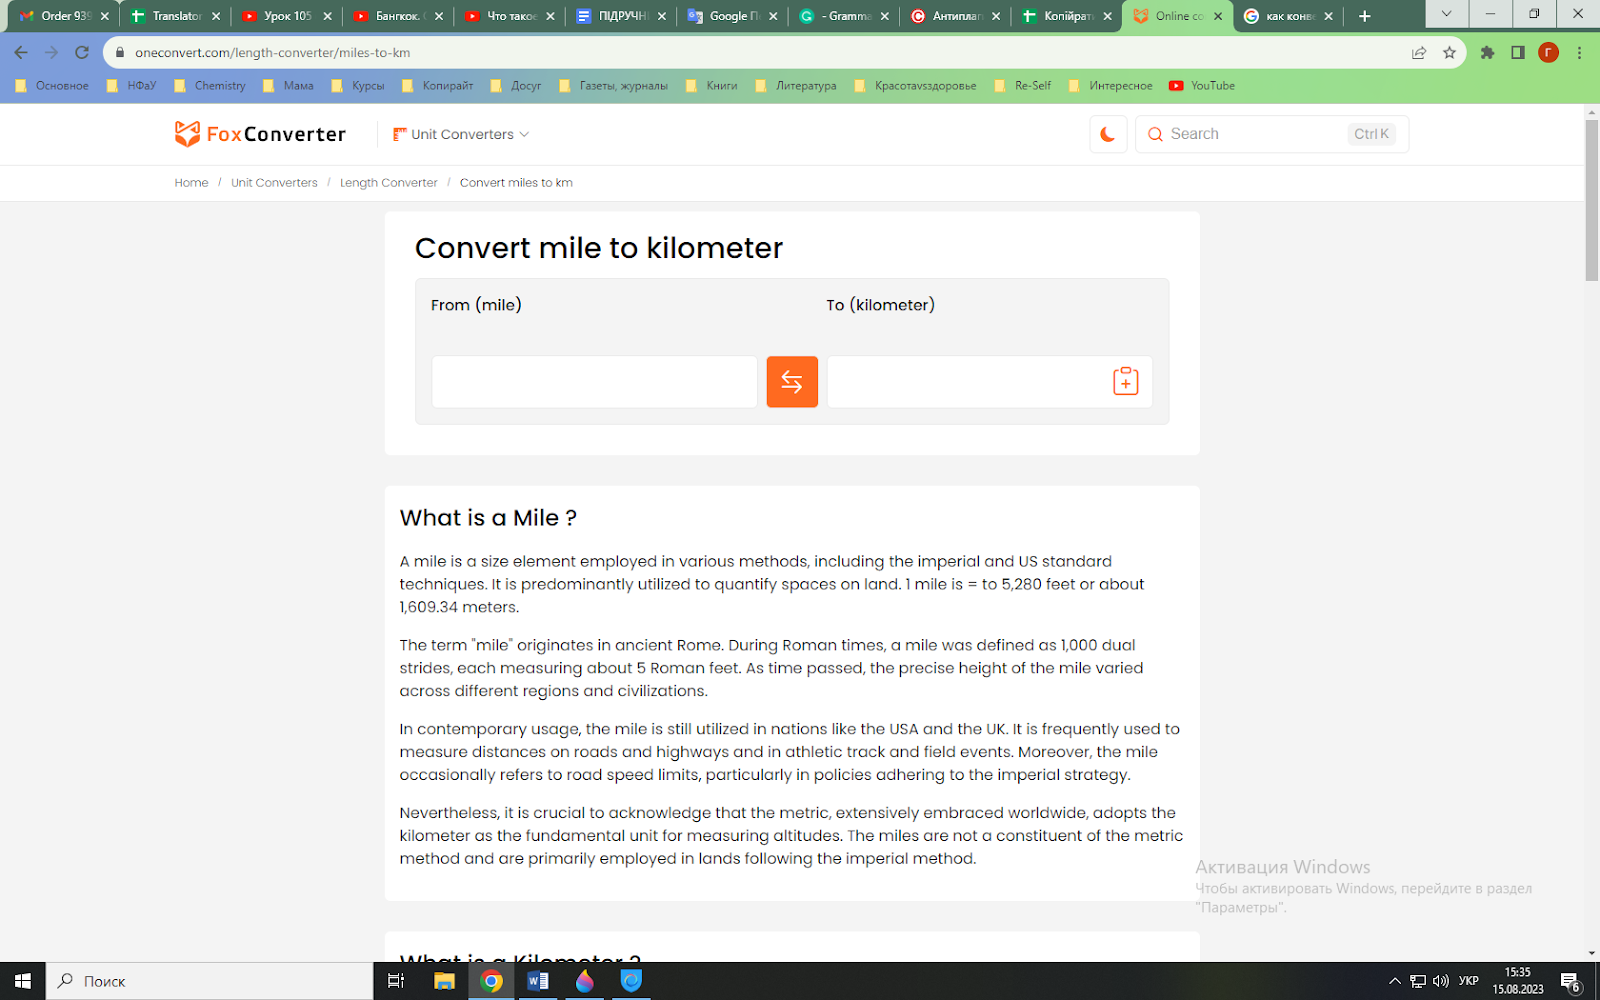The height and width of the screenshot is (1000, 1600).
Task: Open a new browser tab
Action: [1364, 16]
